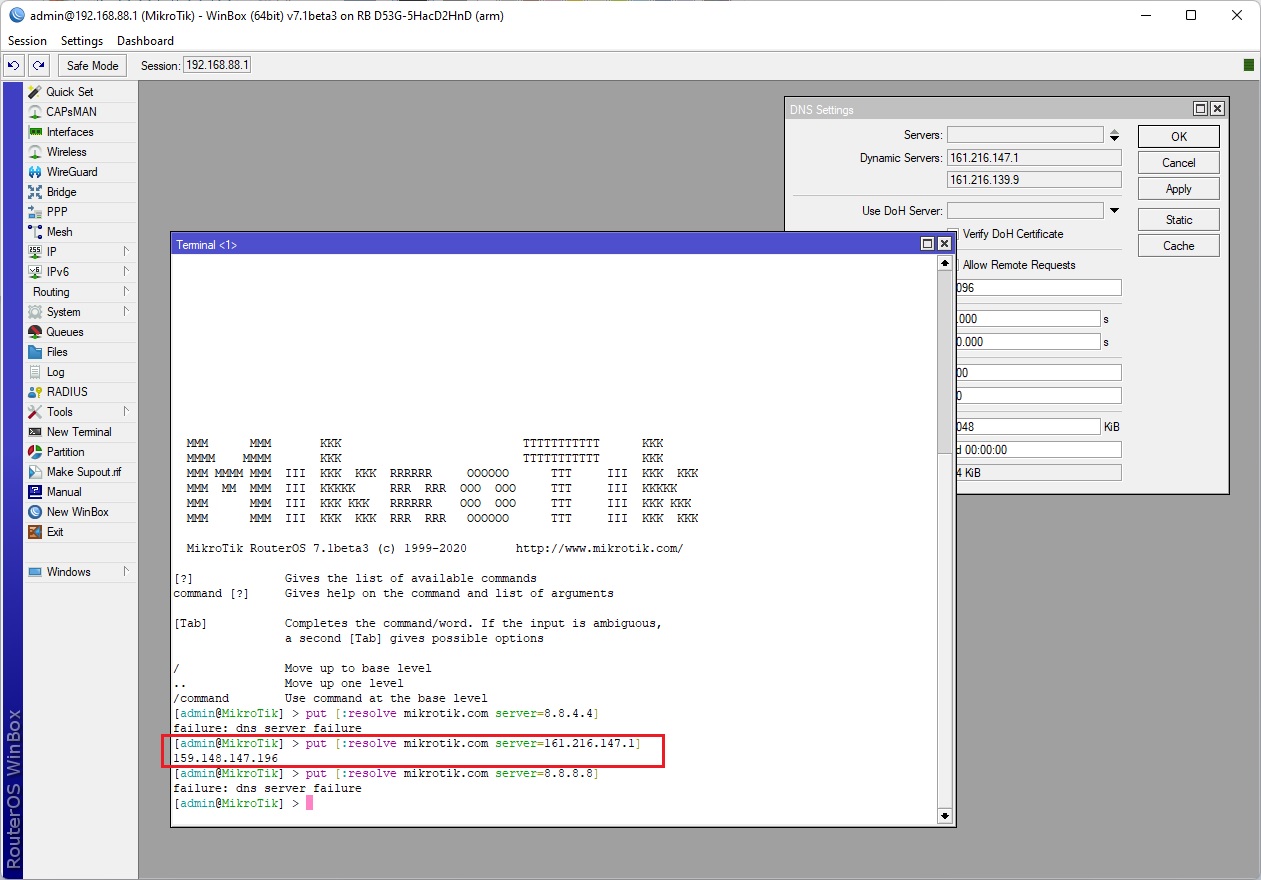This screenshot has height=880, width=1261.
Task: Expand the System submenu
Action: [78, 312]
